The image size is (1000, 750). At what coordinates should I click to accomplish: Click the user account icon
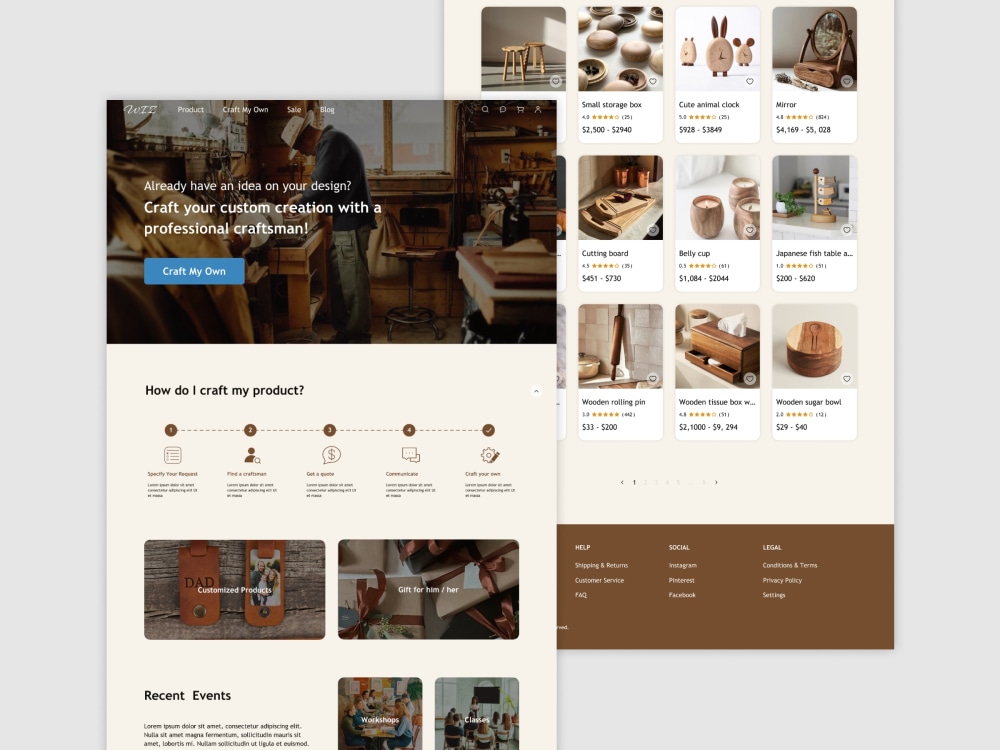point(538,110)
